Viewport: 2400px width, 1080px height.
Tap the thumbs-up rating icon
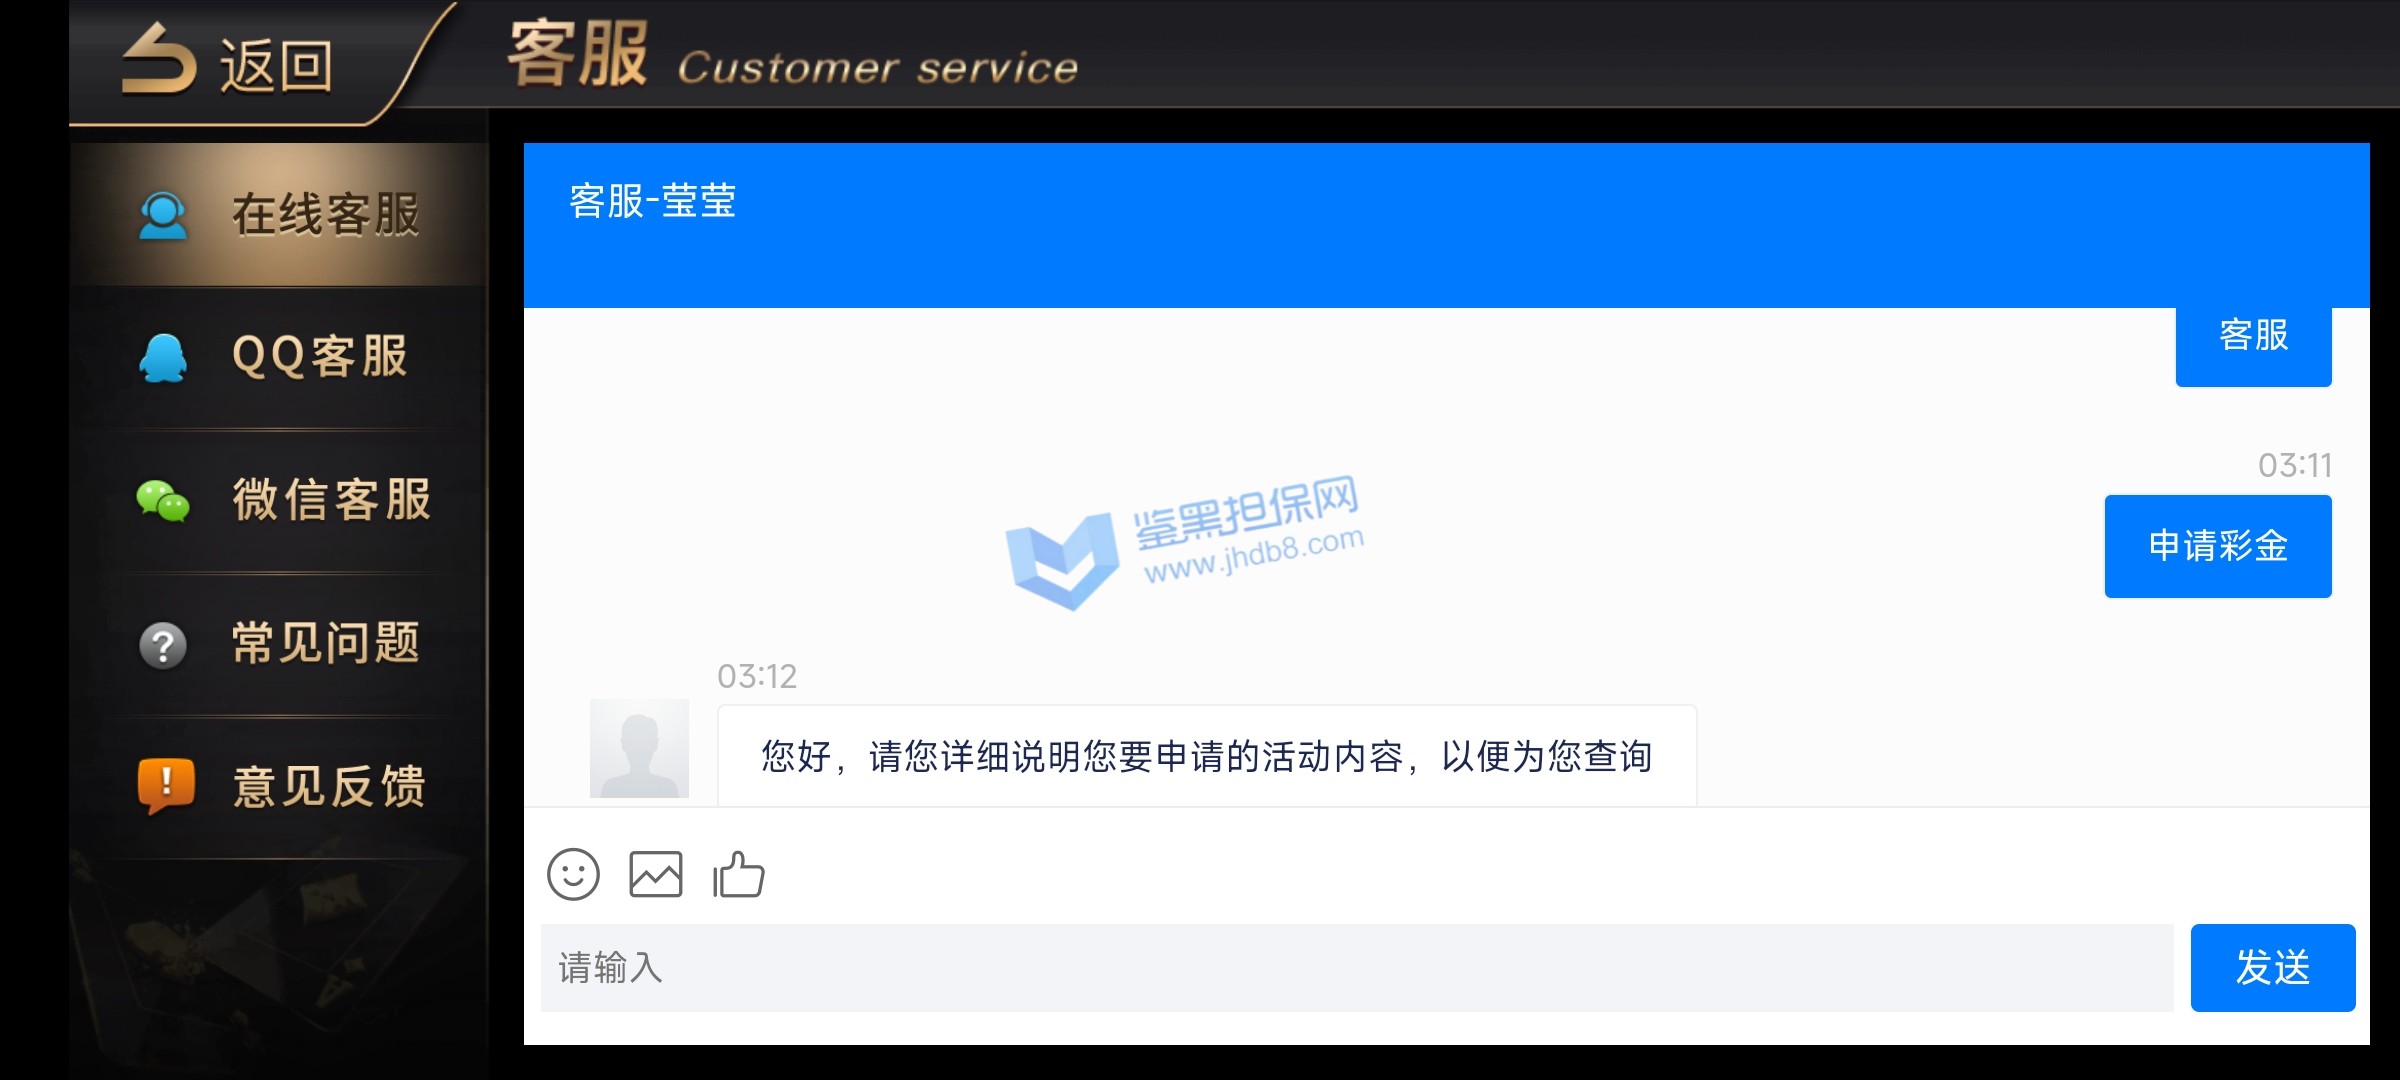[739, 874]
